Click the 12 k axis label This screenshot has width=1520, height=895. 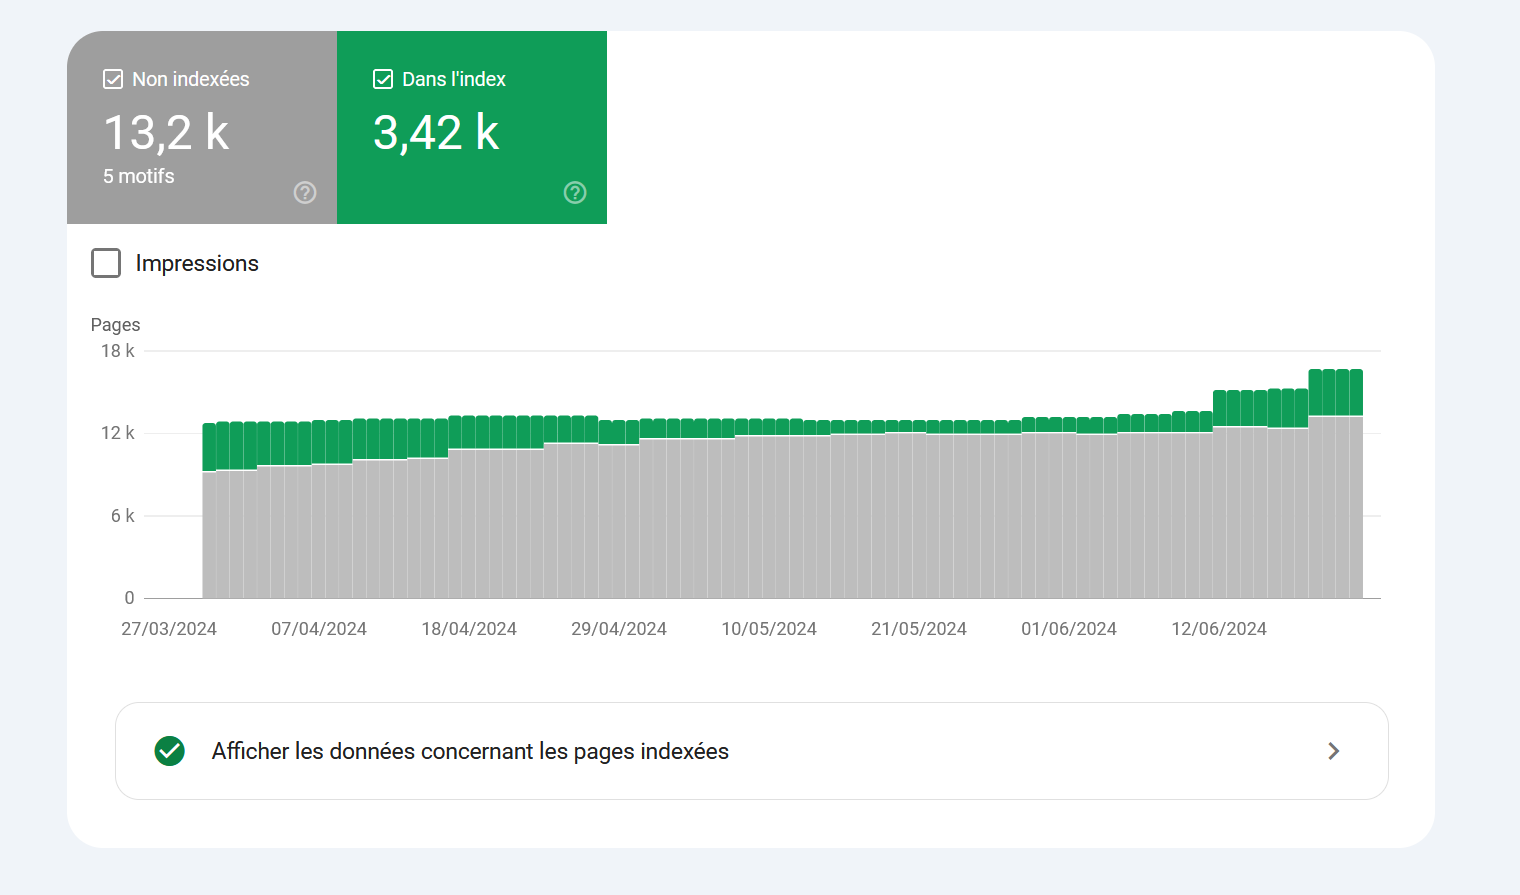click(117, 433)
